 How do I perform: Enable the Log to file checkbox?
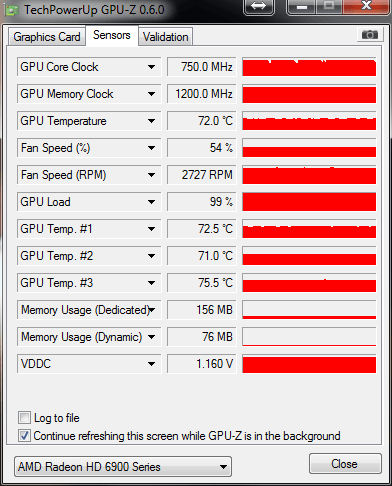click(24, 418)
